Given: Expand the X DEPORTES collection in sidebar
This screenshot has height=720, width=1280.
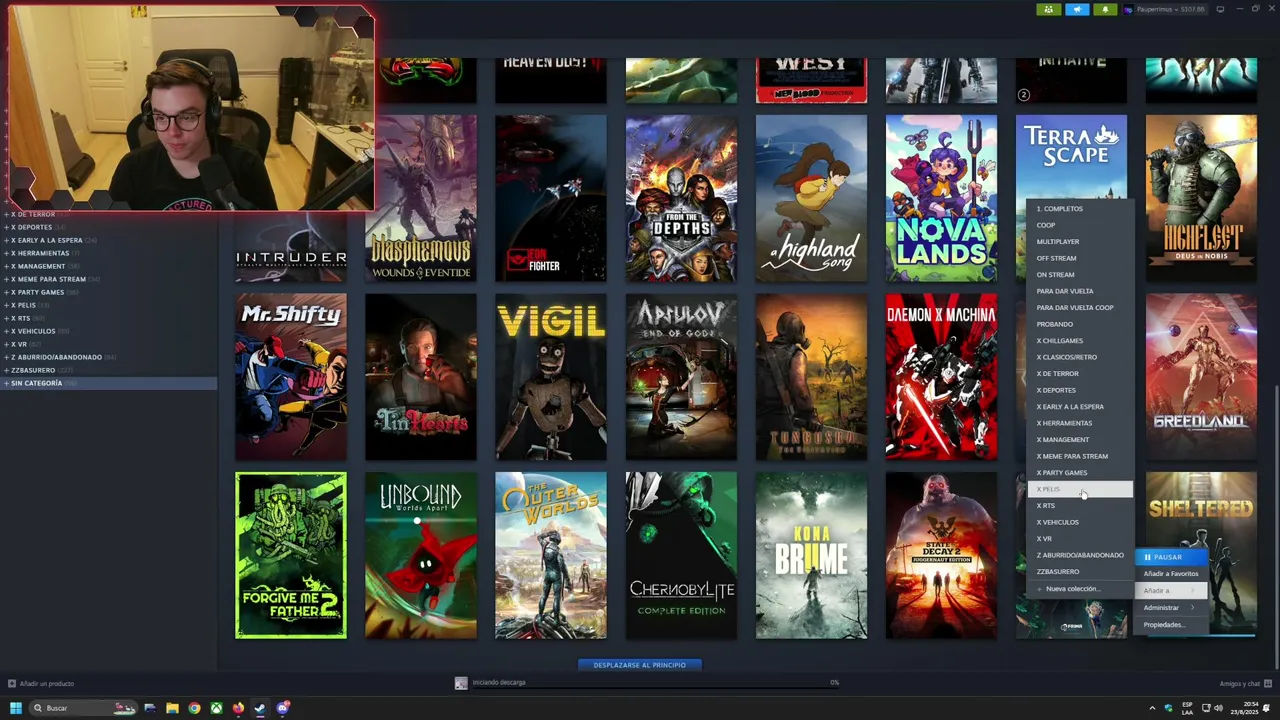Looking at the screenshot, I should point(7,227).
